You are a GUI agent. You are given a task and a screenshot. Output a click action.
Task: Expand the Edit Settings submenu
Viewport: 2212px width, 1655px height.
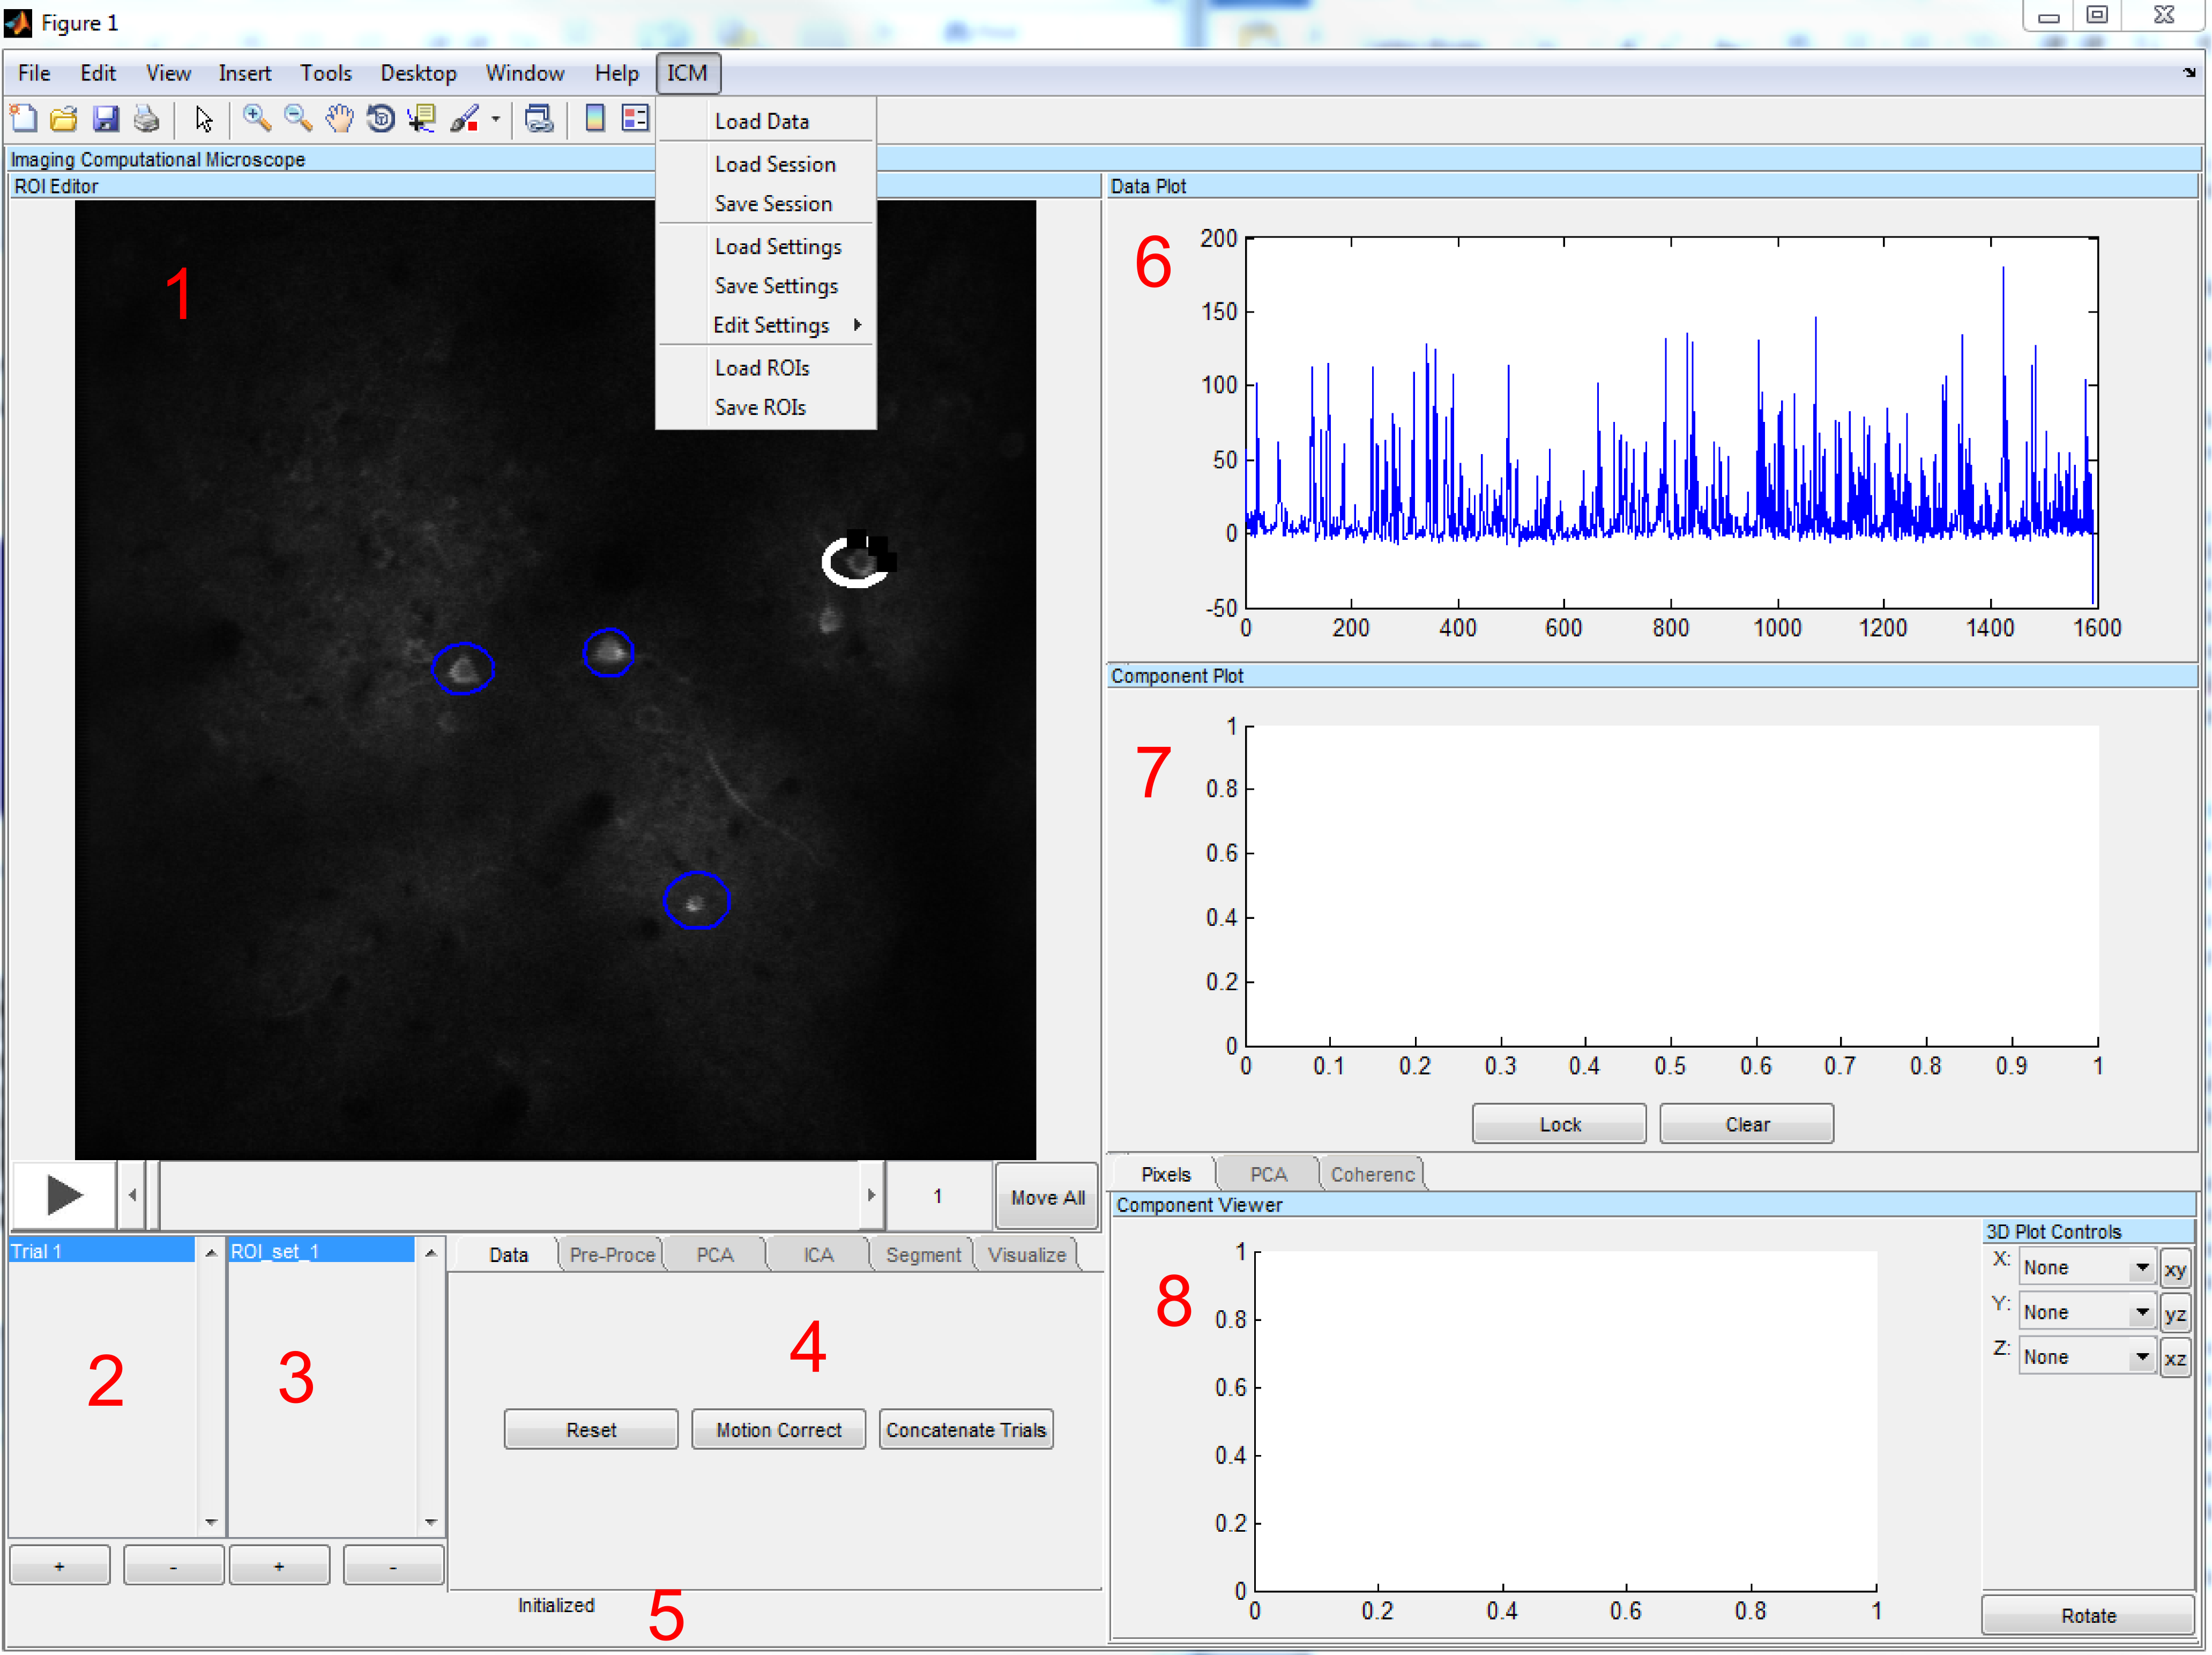pyautogui.click(x=771, y=325)
